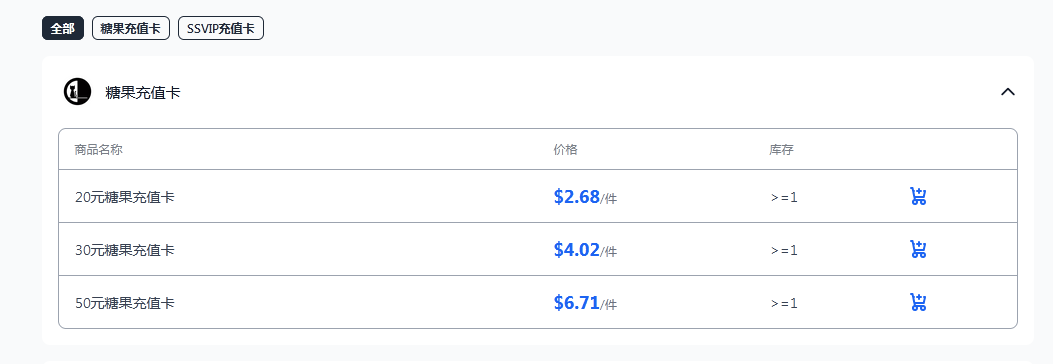This screenshot has height=364, width=1053.
Task: Click stock value of 20元糖果充值卡 row
Action: [x=784, y=197]
